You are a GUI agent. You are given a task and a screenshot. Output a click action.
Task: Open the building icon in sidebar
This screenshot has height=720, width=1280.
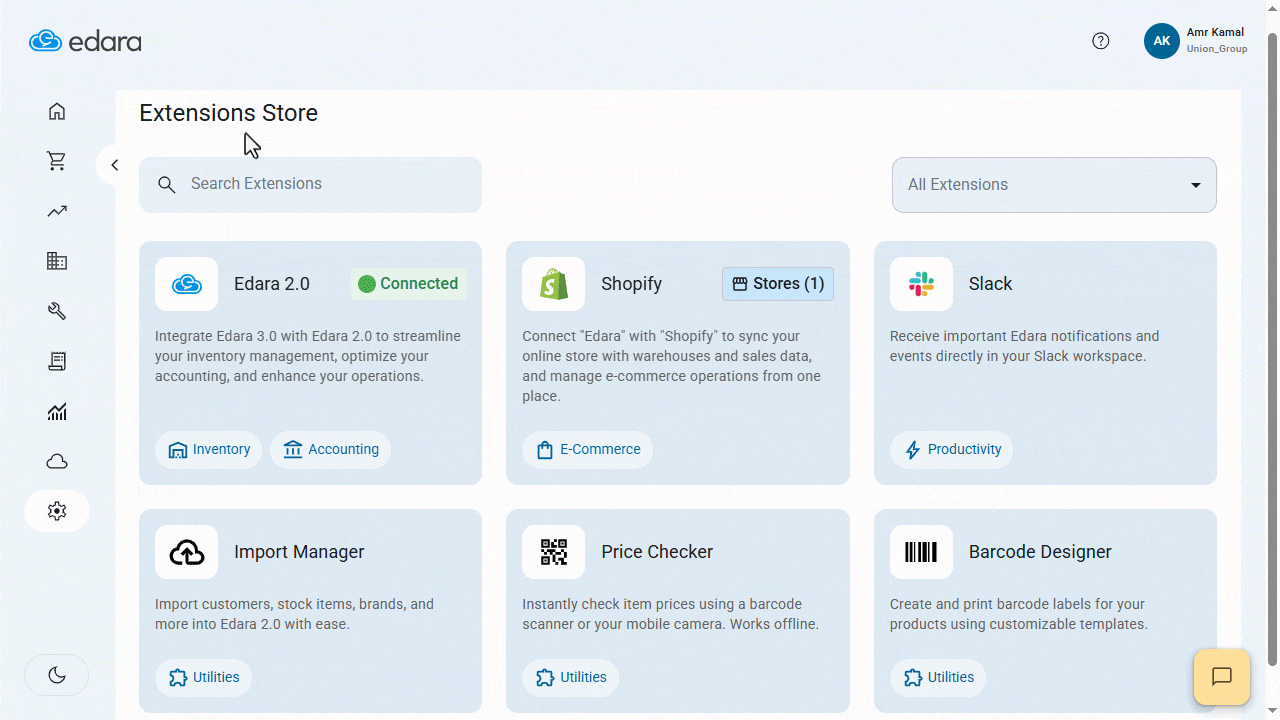click(57, 261)
